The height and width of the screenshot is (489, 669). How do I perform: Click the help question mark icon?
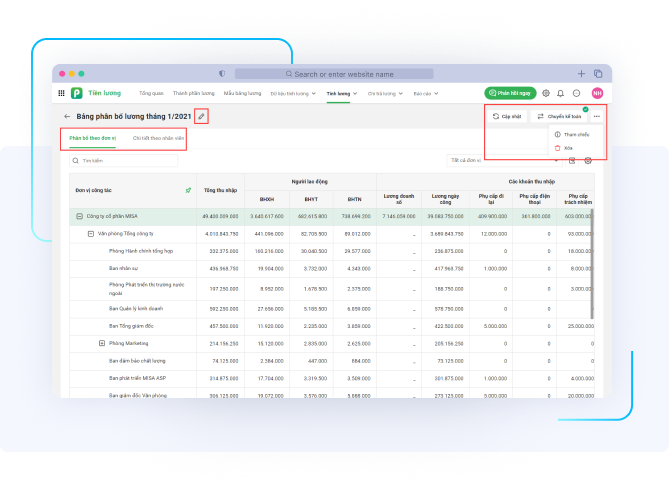click(576, 93)
